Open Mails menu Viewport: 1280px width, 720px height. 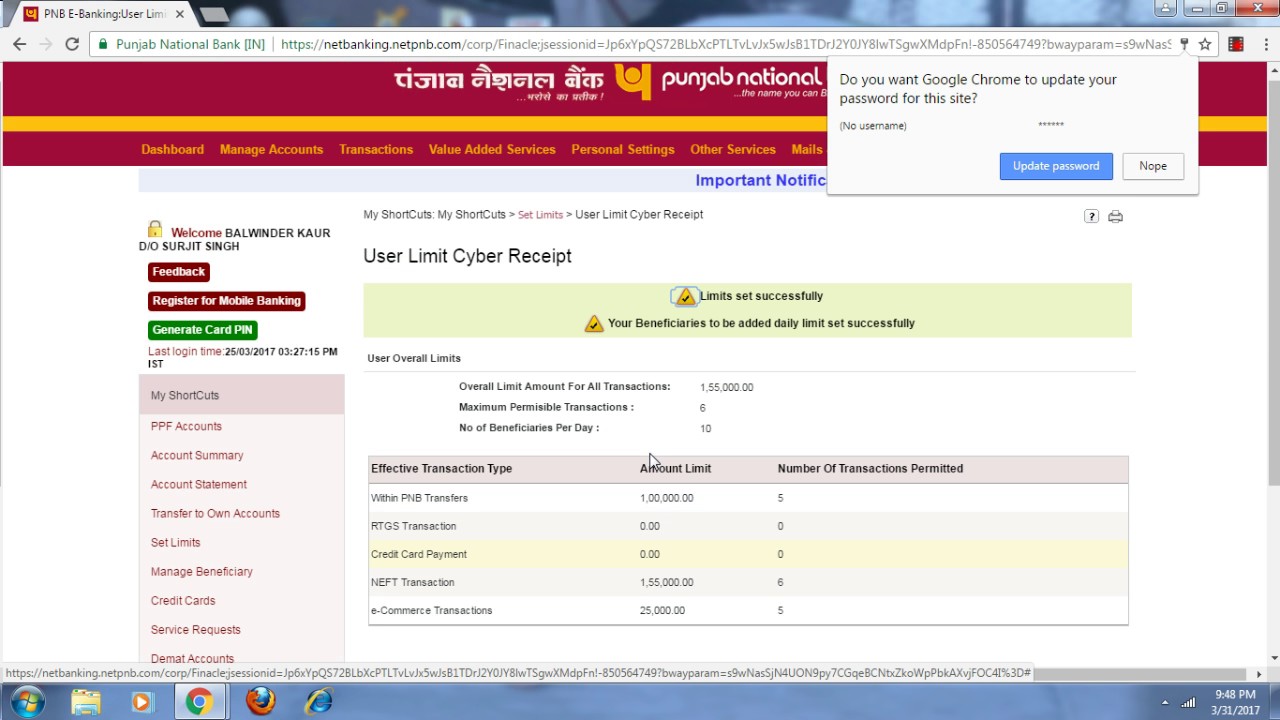click(x=807, y=149)
